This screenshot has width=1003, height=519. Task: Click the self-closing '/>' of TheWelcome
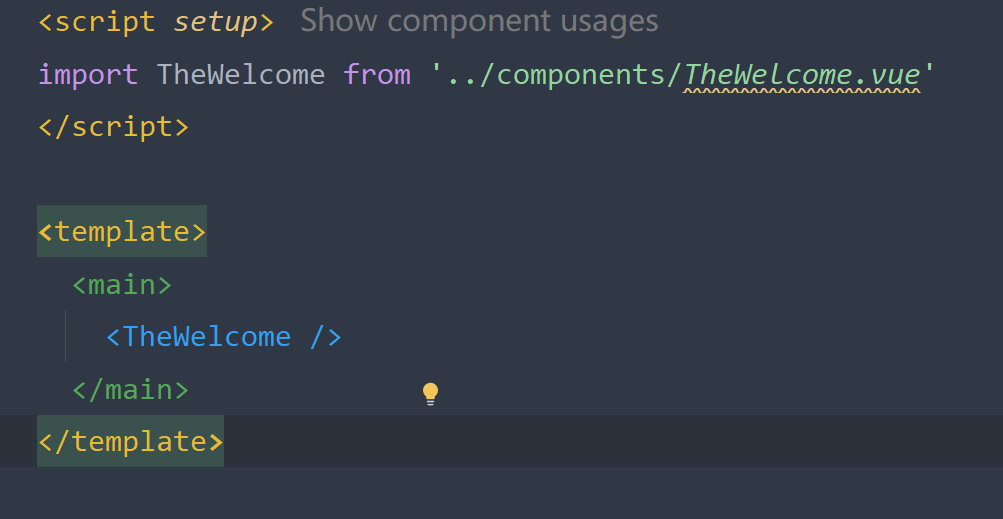pos(326,337)
